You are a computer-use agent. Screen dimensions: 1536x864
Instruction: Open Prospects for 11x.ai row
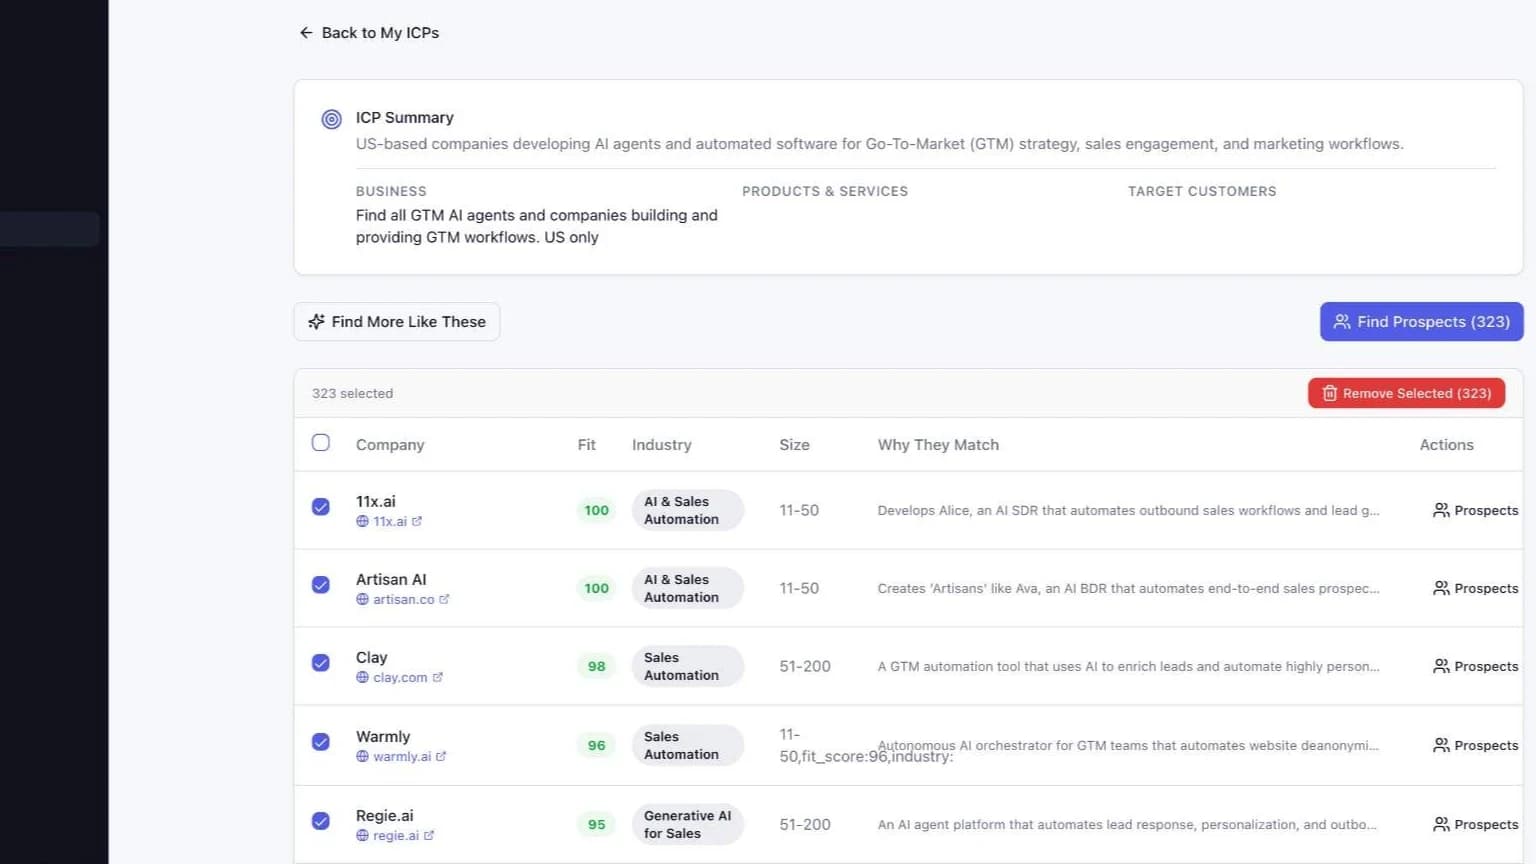click(x=1475, y=510)
